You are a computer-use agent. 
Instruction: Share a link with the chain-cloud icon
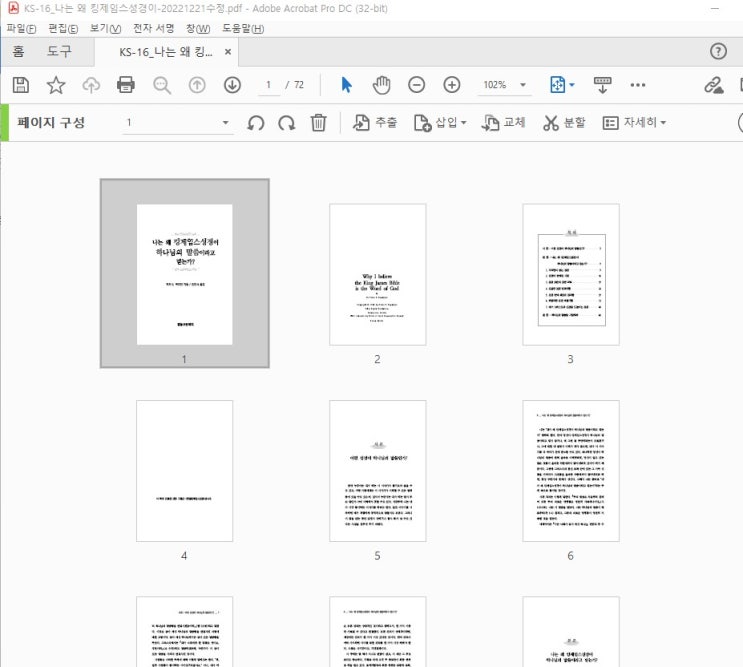(x=714, y=85)
